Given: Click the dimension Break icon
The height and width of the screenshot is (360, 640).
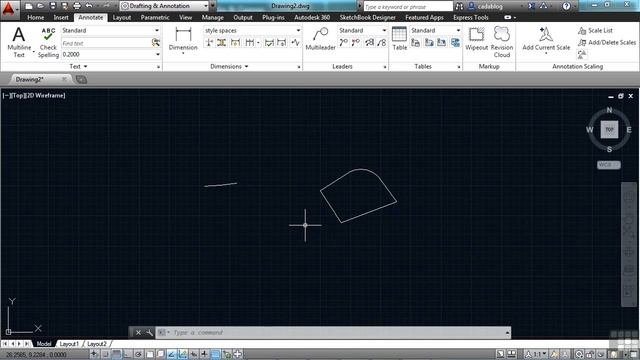Looking at the screenshot, I should (209, 42).
